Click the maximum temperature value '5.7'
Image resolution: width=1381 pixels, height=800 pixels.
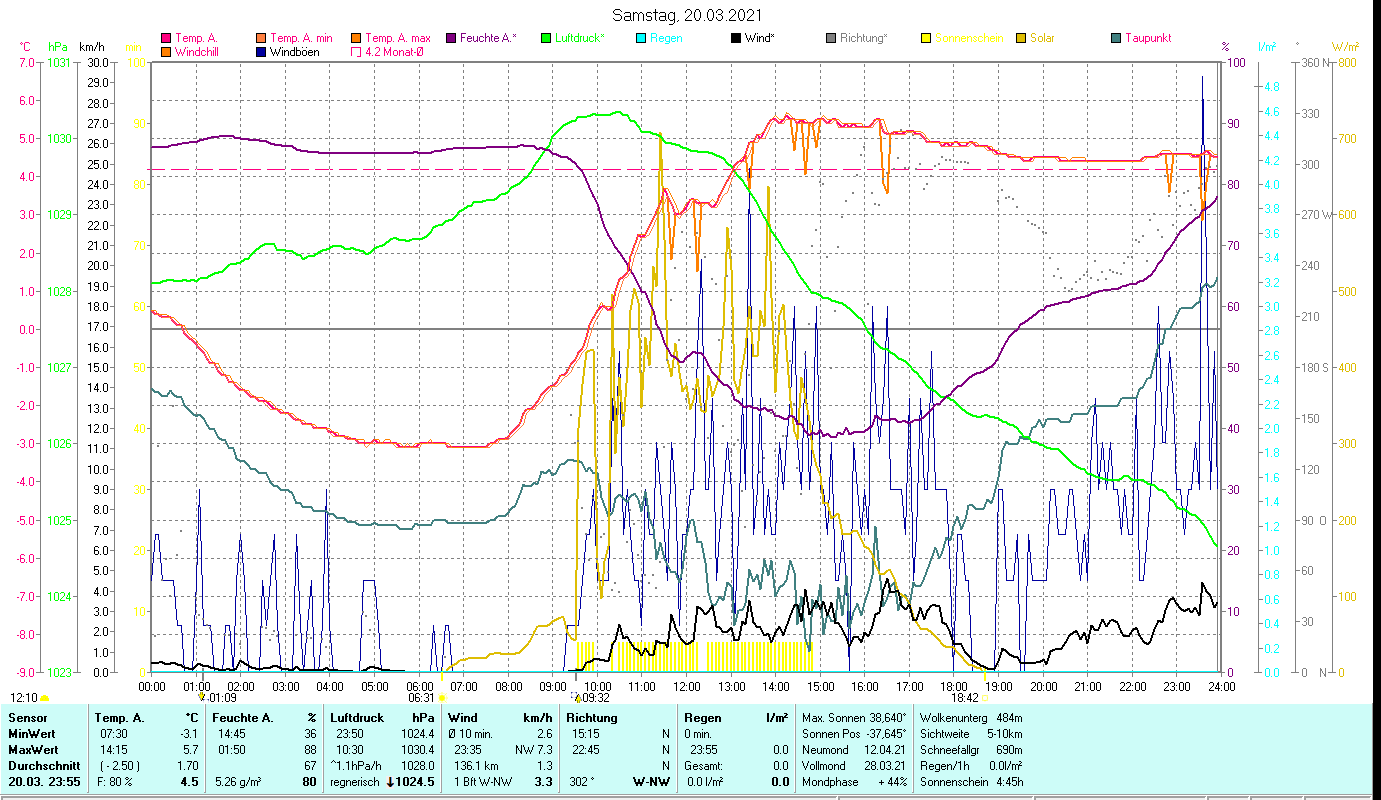[x=193, y=750]
